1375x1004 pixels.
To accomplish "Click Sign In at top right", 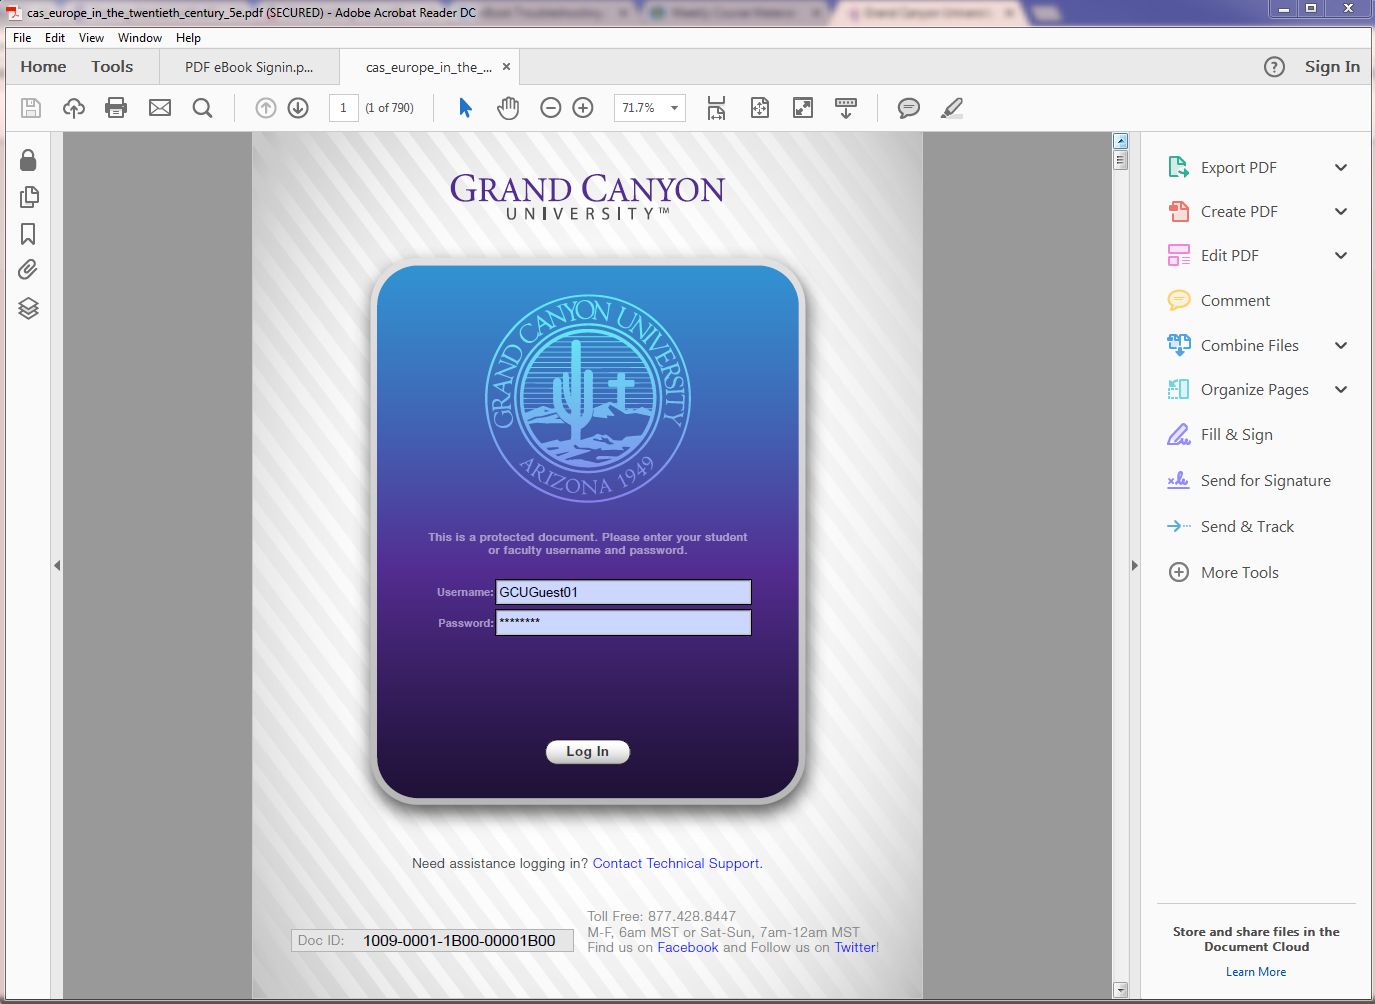I will point(1332,67).
